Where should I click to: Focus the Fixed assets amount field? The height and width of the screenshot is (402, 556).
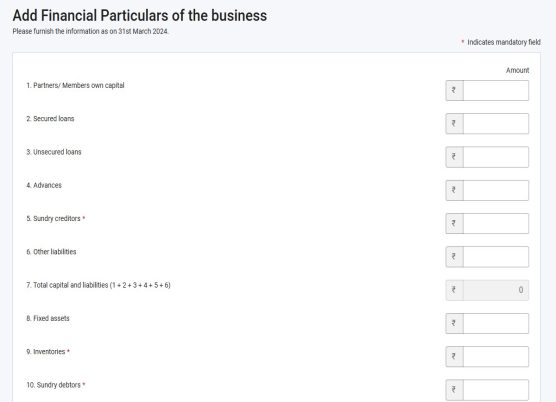click(x=496, y=323)
